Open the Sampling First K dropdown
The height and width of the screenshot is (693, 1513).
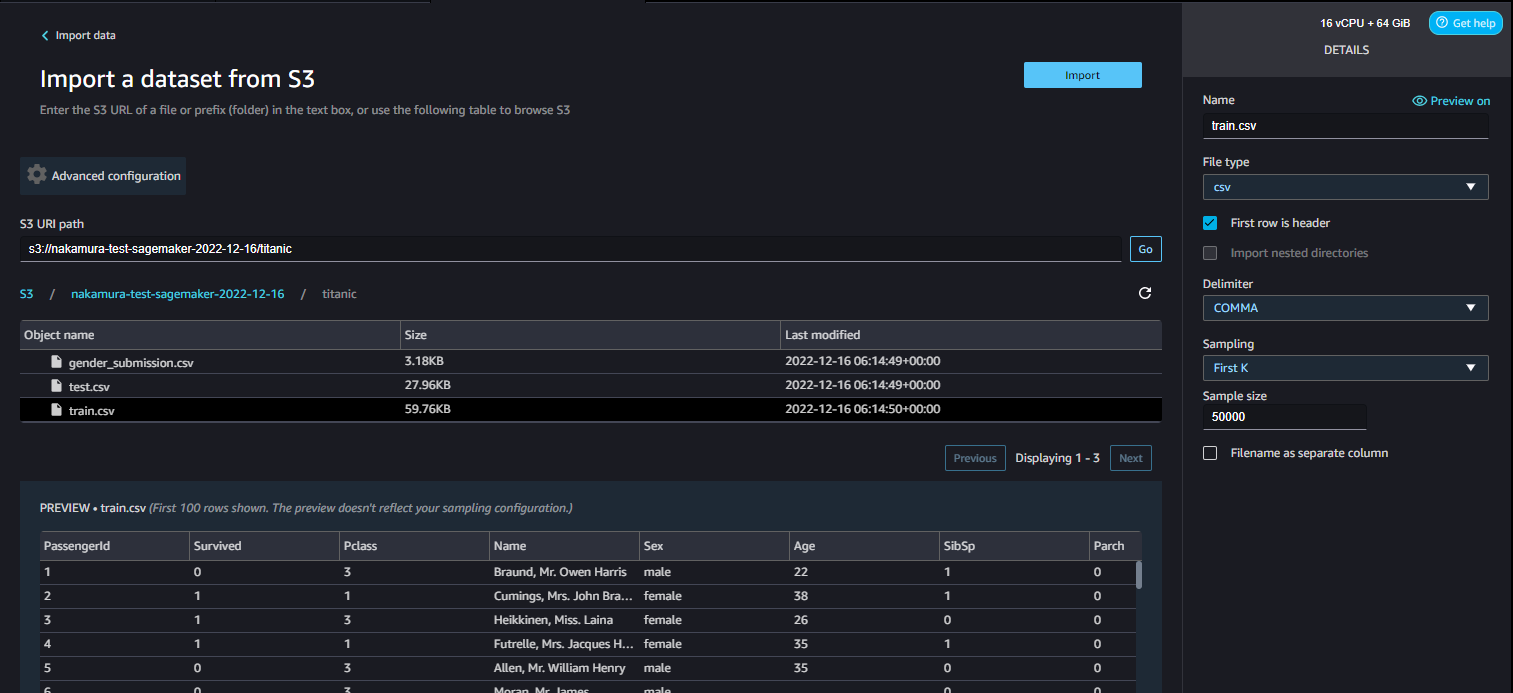1344,368
